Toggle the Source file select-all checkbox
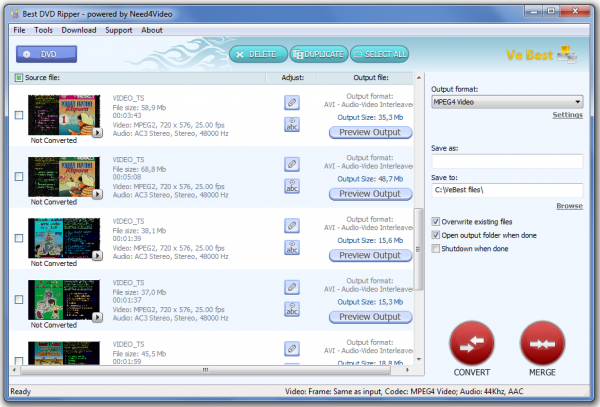Screen dimensions: 600x407 [18, 78]
